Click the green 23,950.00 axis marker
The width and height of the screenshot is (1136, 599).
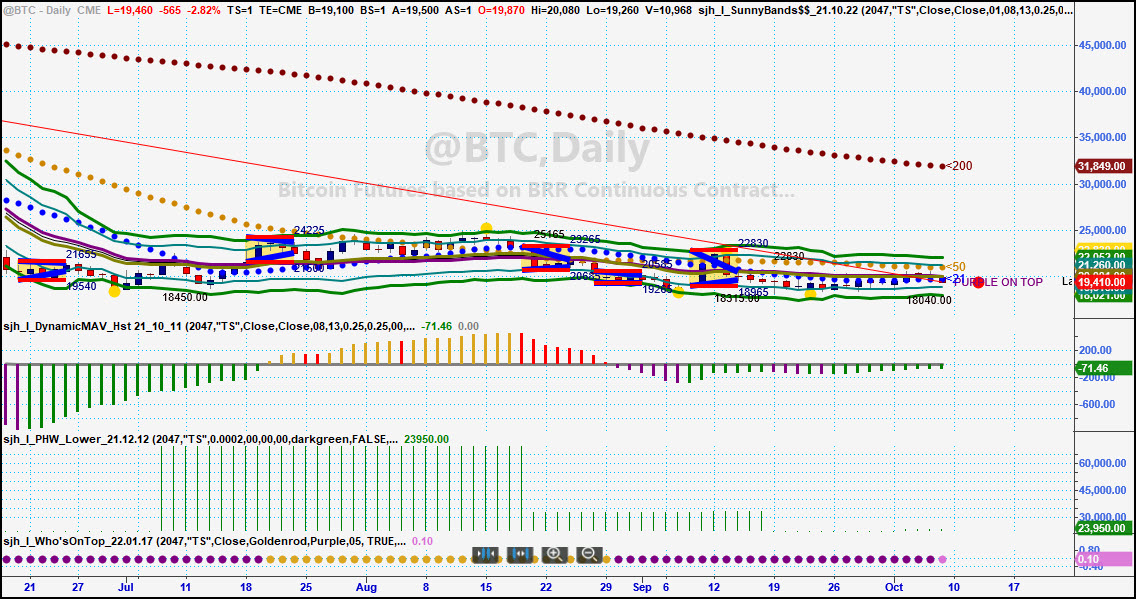1101,528
